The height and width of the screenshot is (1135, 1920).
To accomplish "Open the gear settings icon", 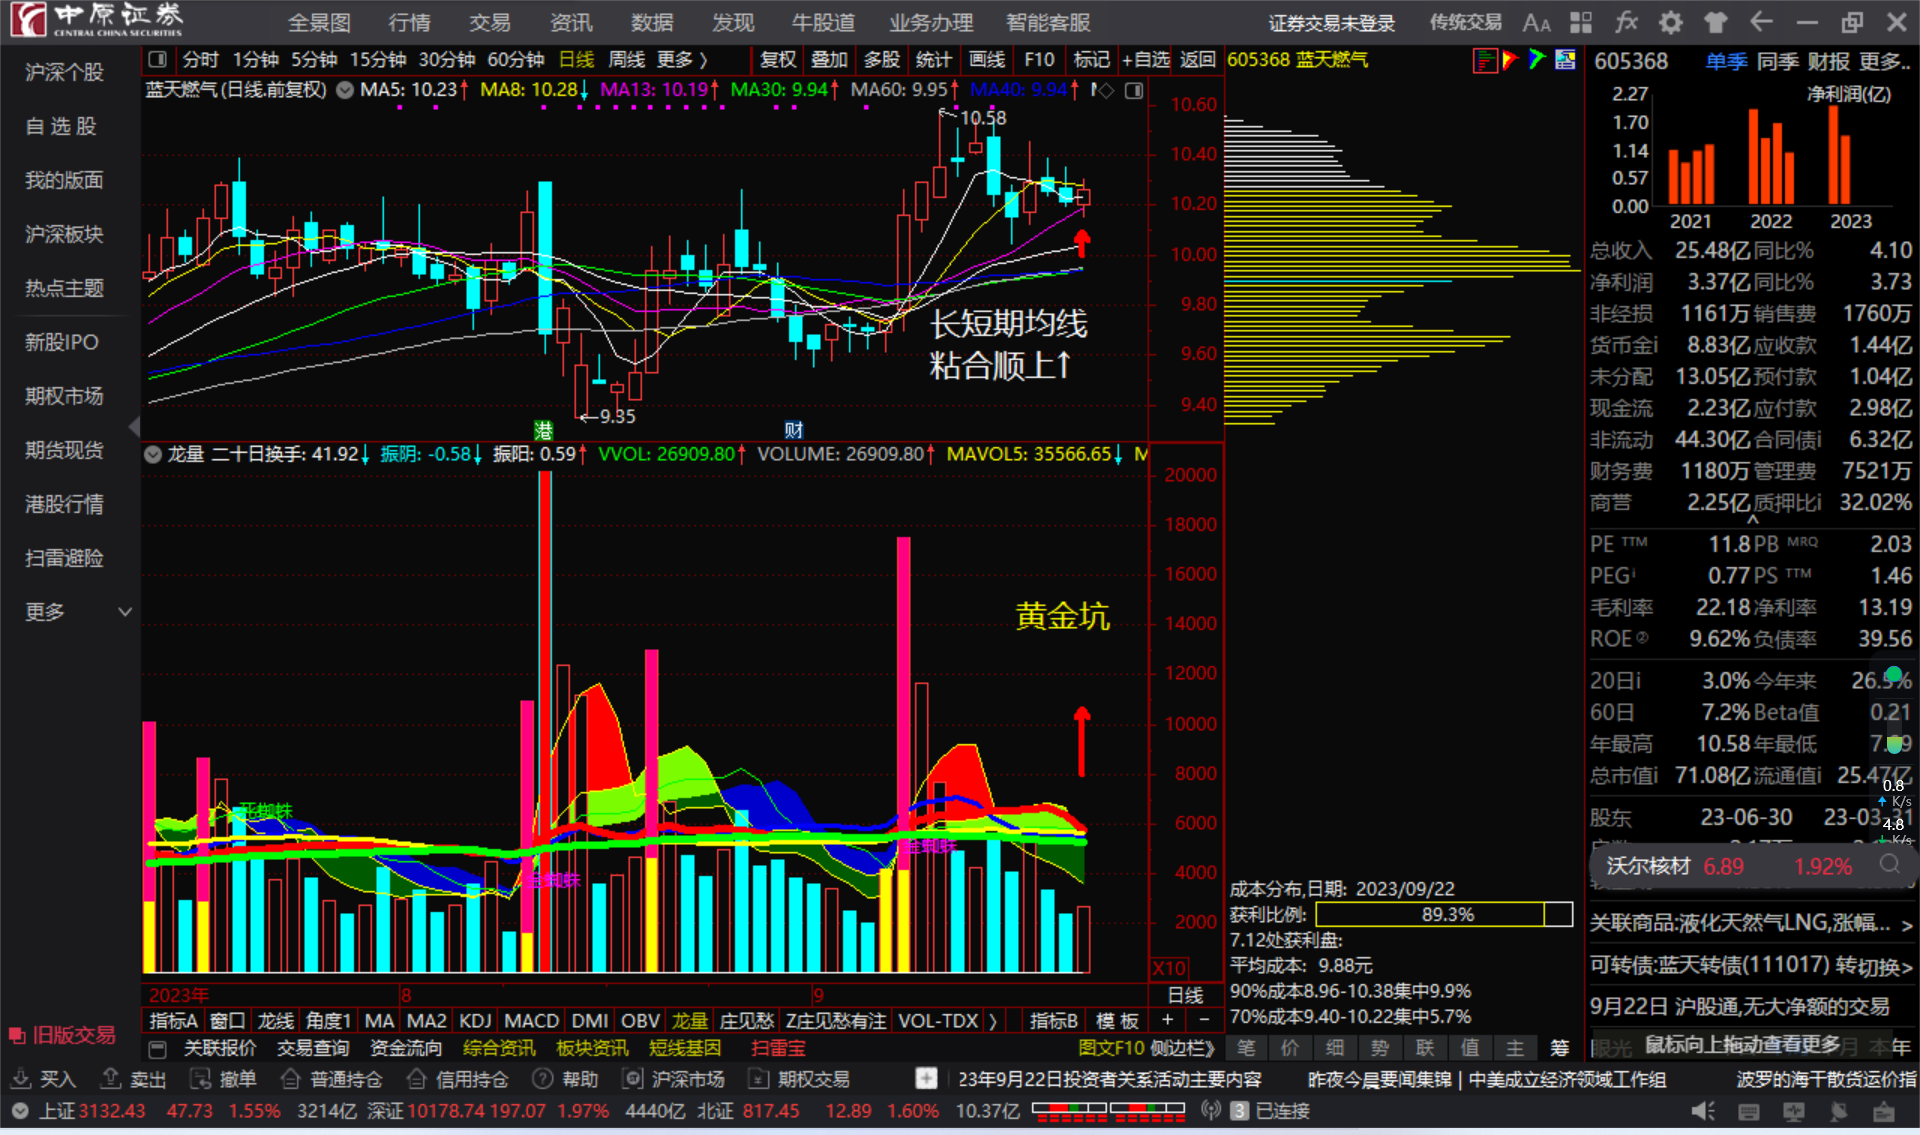I will (1671, 23).
